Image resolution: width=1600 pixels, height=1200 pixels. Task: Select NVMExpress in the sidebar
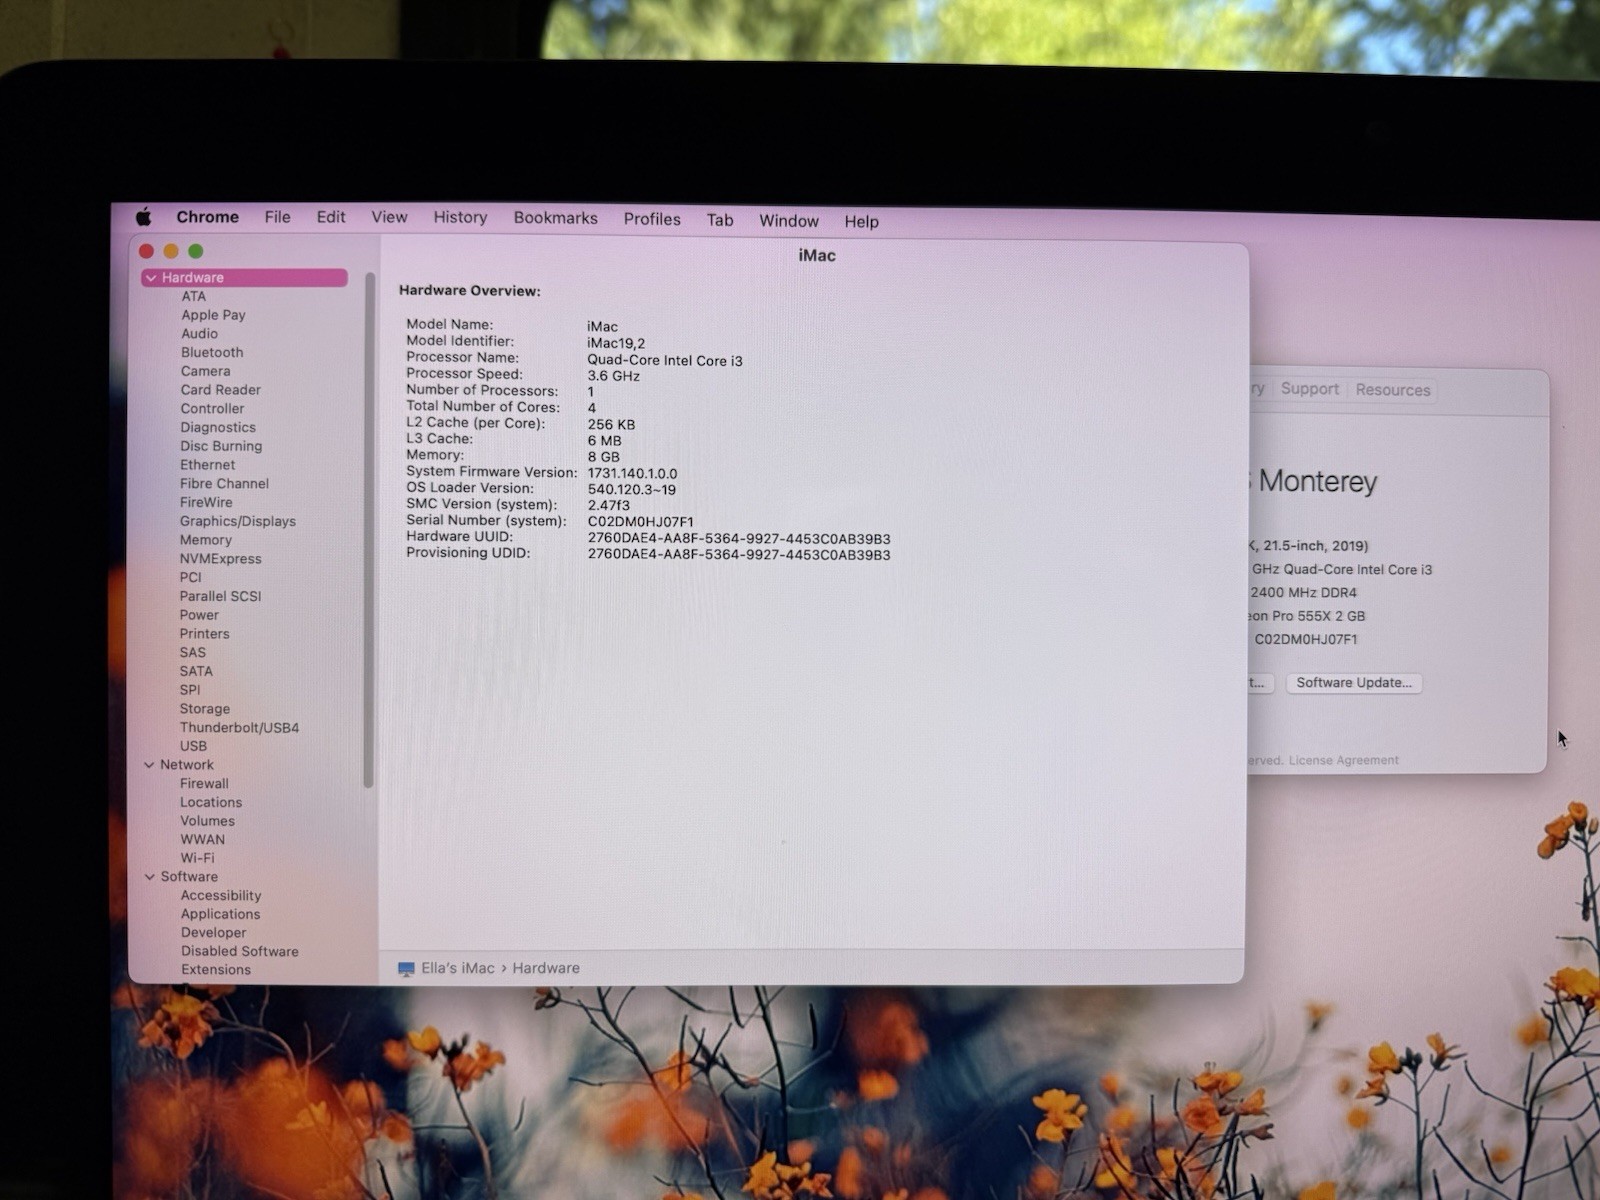tap(220, 559)
